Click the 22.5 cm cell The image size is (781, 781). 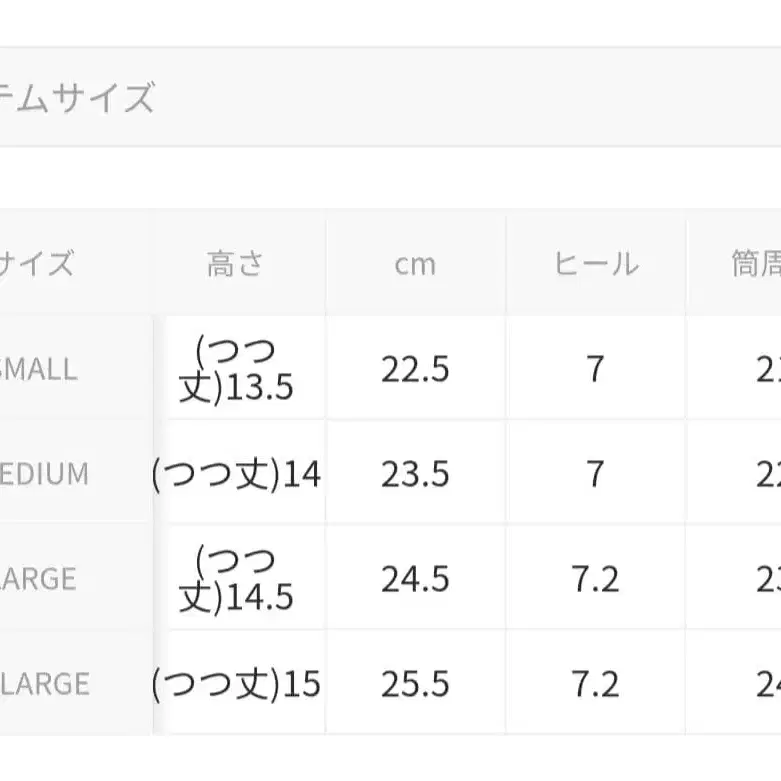[x=415, y=369]
